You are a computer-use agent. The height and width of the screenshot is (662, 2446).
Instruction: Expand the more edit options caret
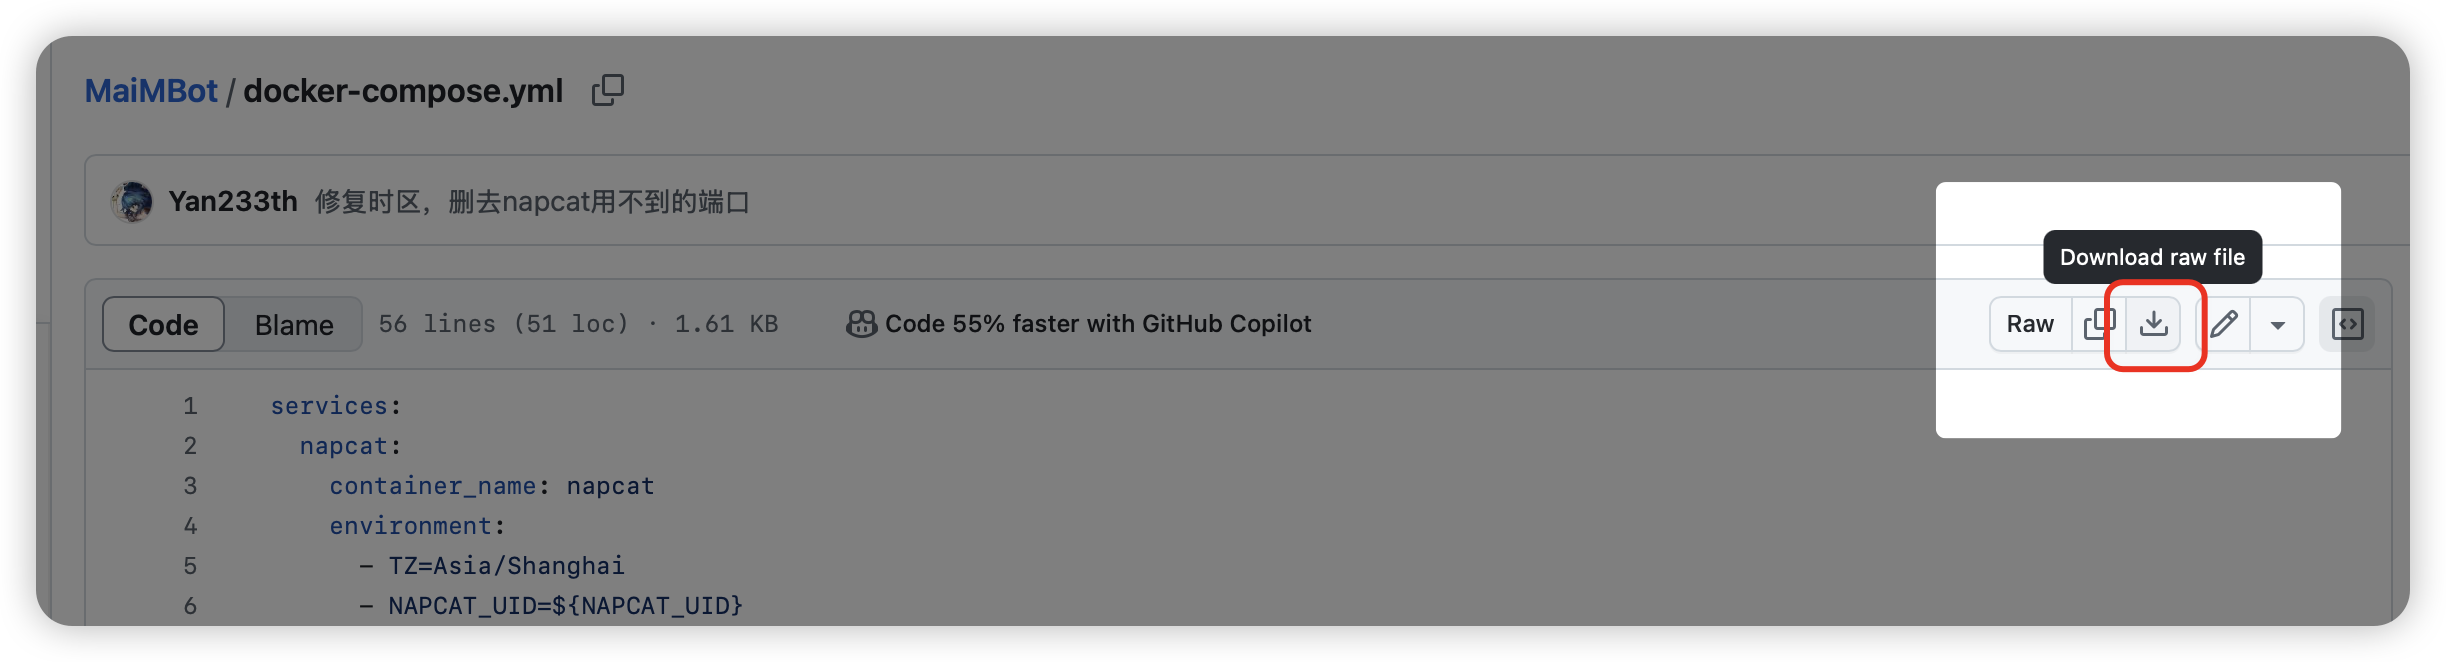click(2277, 325)
